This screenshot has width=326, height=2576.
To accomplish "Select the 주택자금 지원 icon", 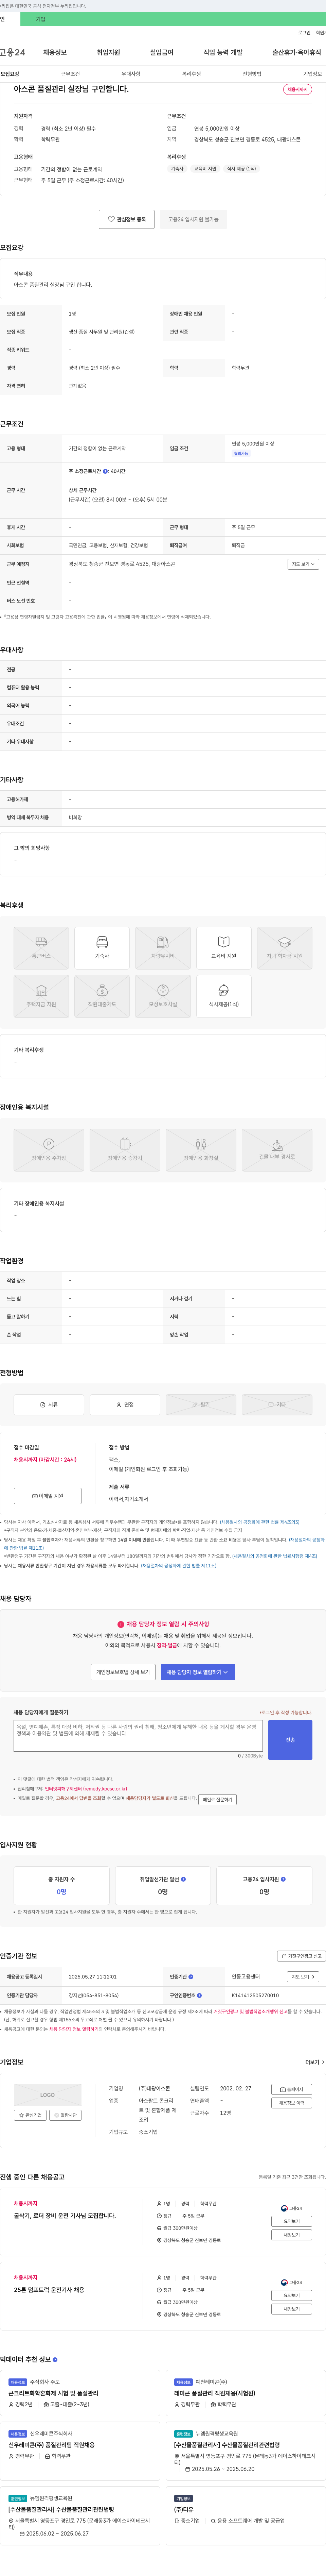I will coord(41,996).
